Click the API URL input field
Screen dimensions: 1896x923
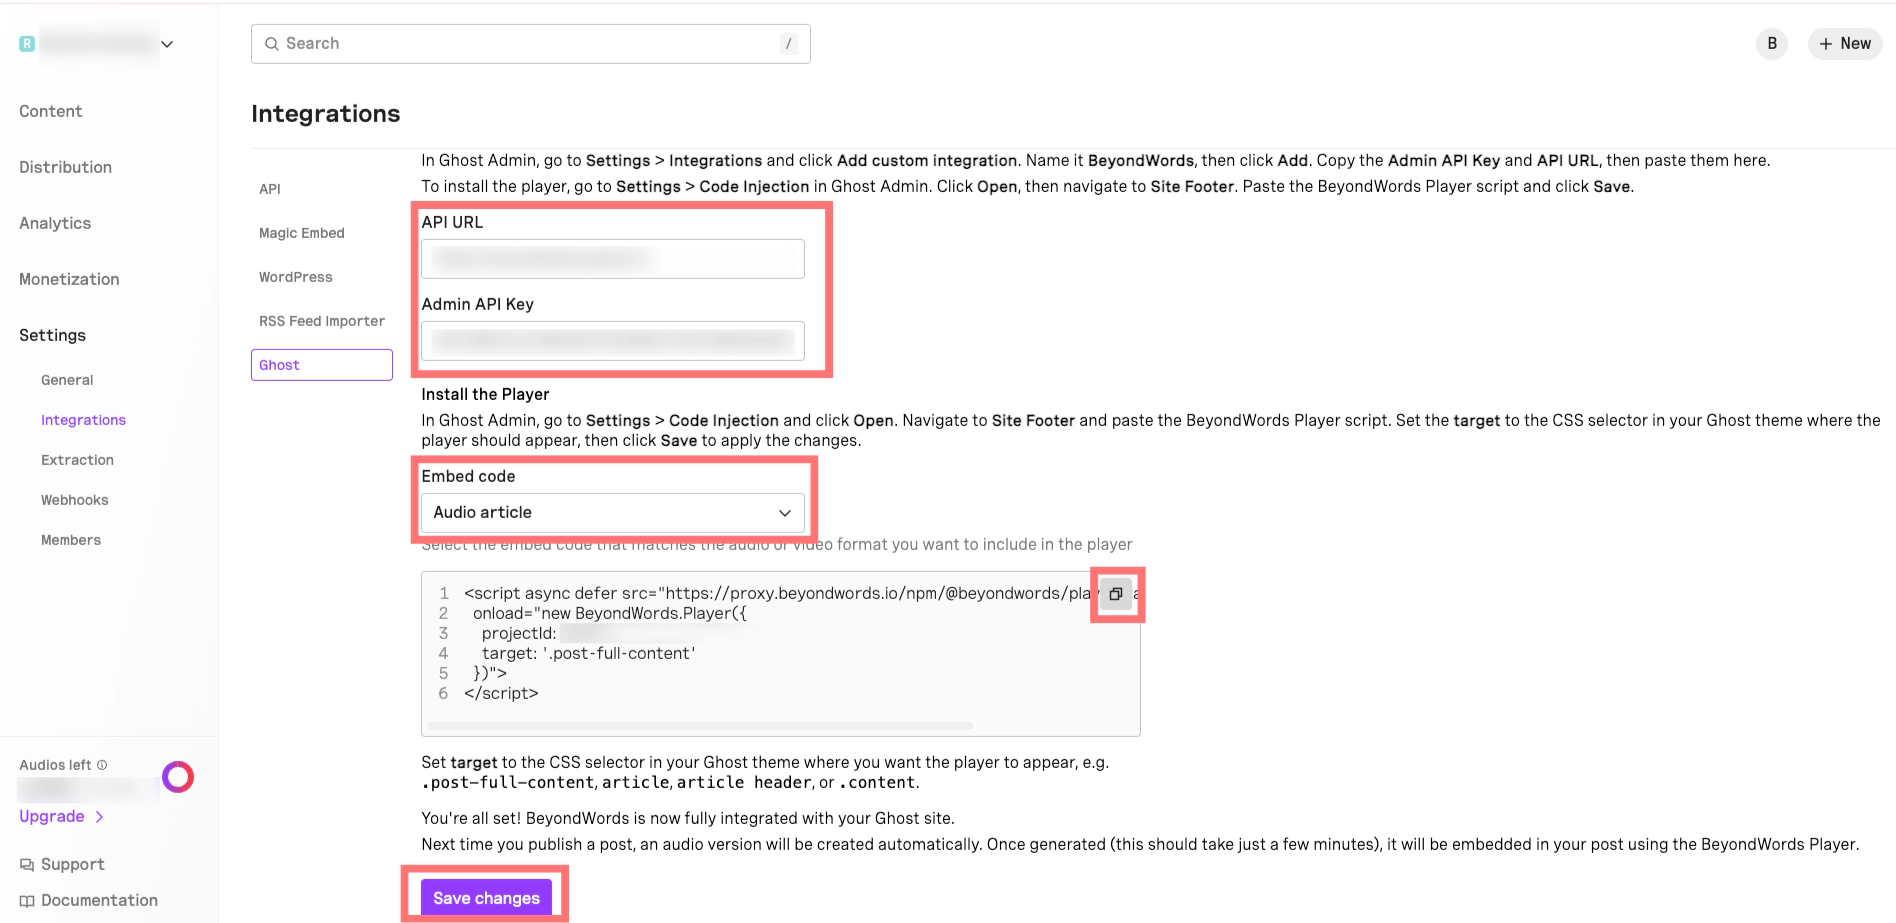click(x=613, y=259)
